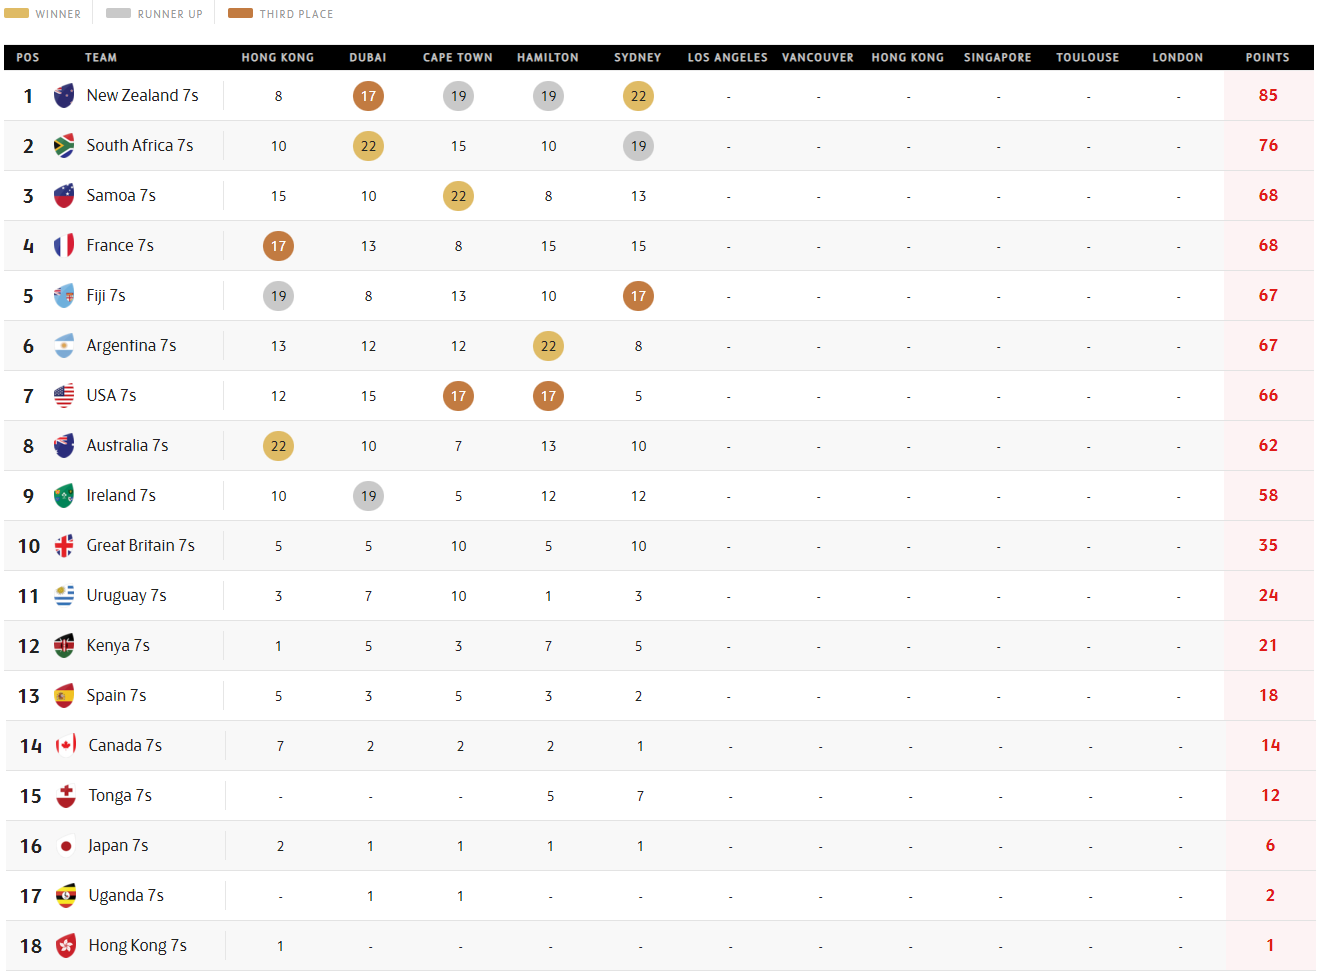Click USA 7s total points 66

point(1268,396)
